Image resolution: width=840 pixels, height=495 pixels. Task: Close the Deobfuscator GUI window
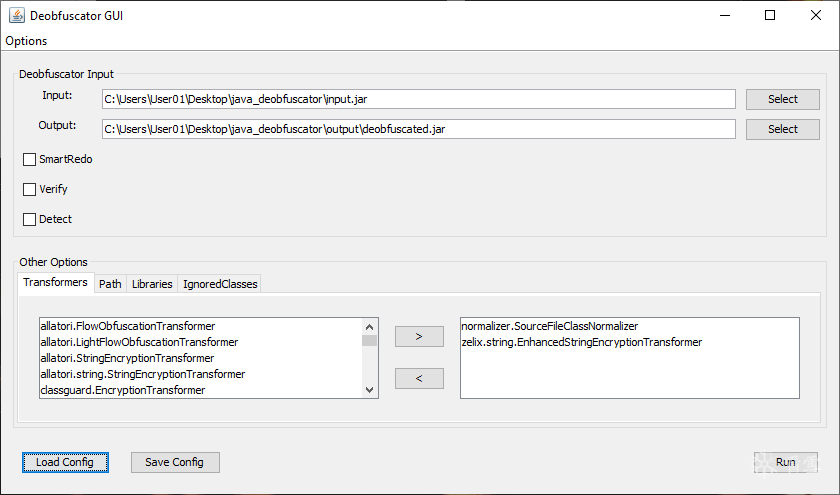pos(815,15)
